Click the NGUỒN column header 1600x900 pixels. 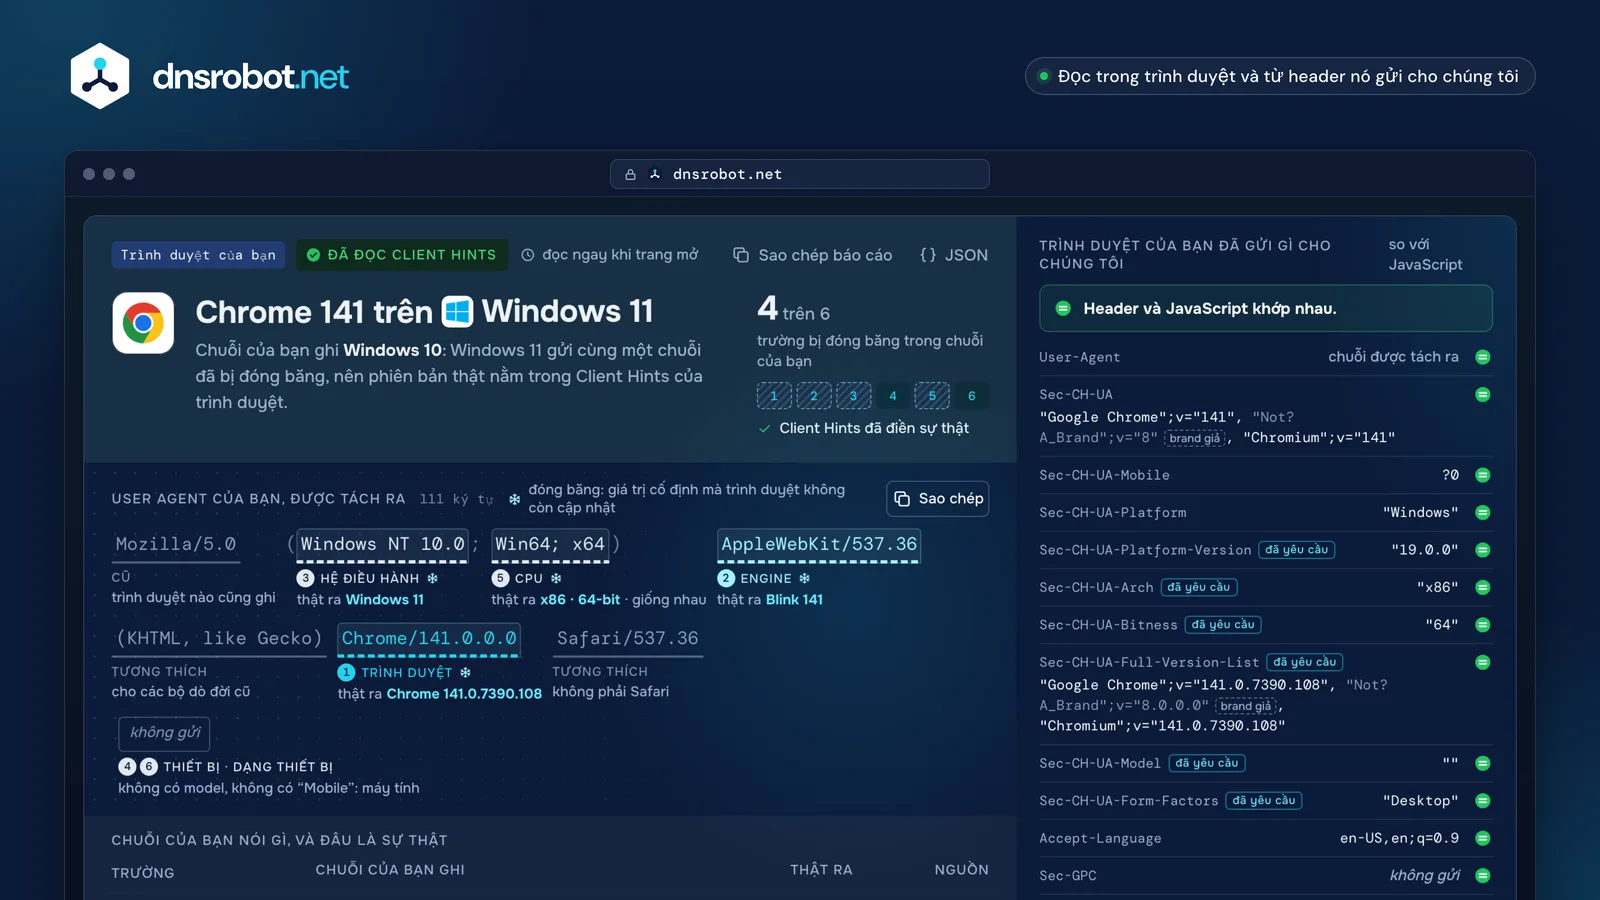962,870
